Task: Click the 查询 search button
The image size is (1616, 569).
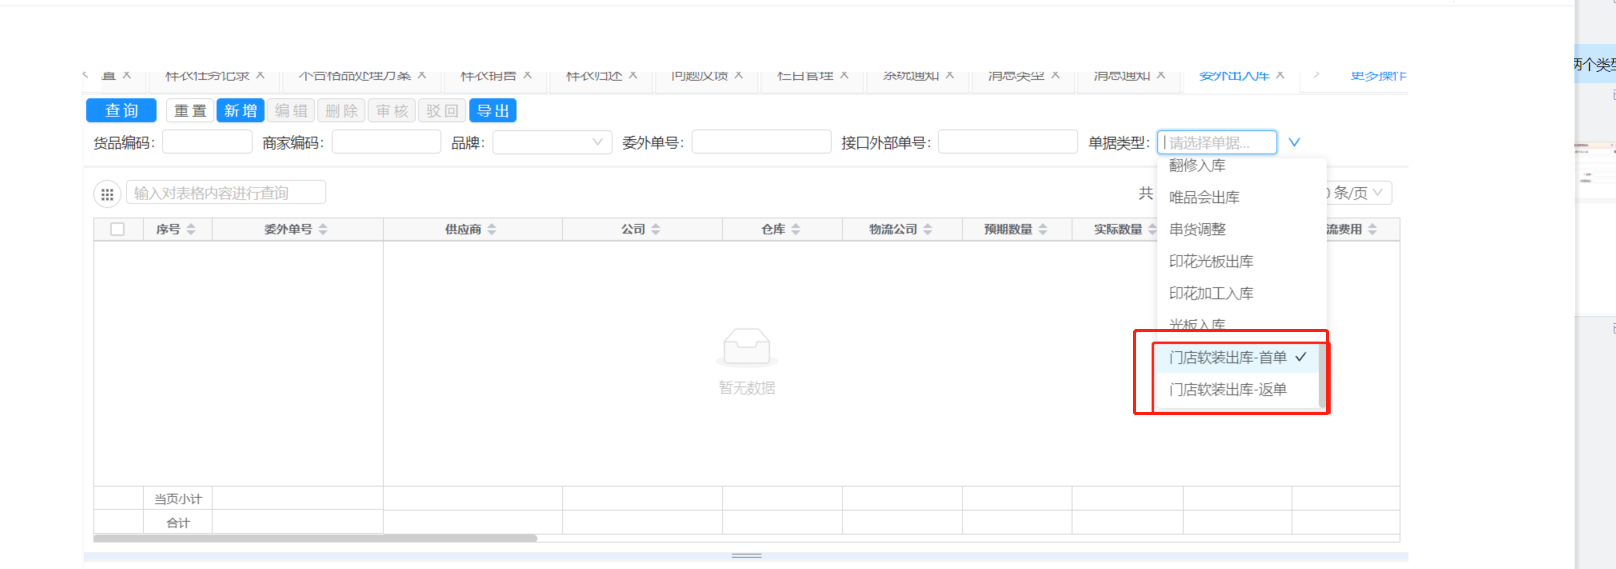Action: [x=121, y=111]
